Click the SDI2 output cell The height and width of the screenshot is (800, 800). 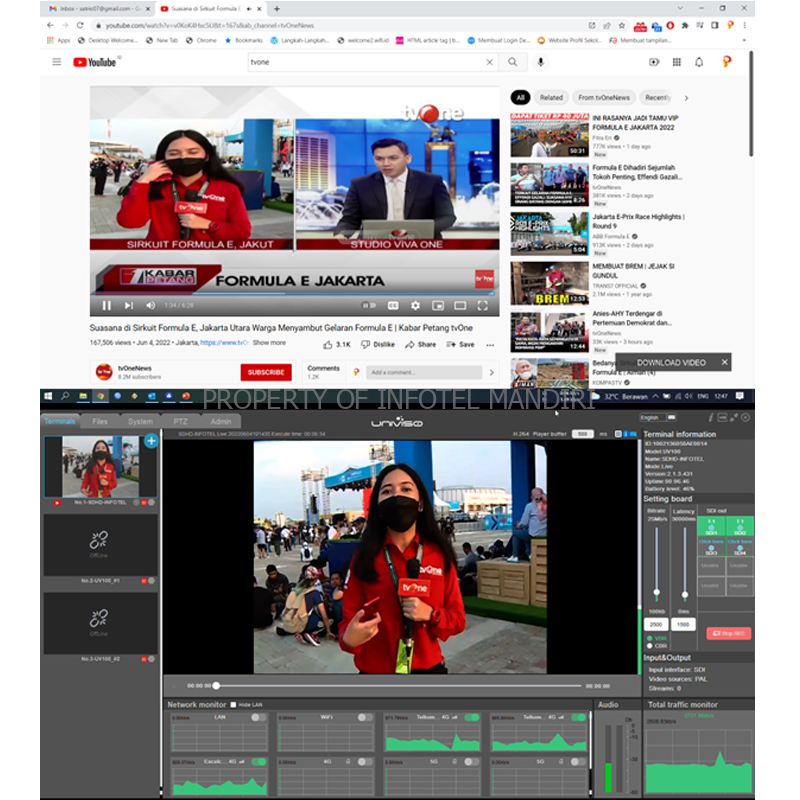pyautogui.click(x=740, y=527)
